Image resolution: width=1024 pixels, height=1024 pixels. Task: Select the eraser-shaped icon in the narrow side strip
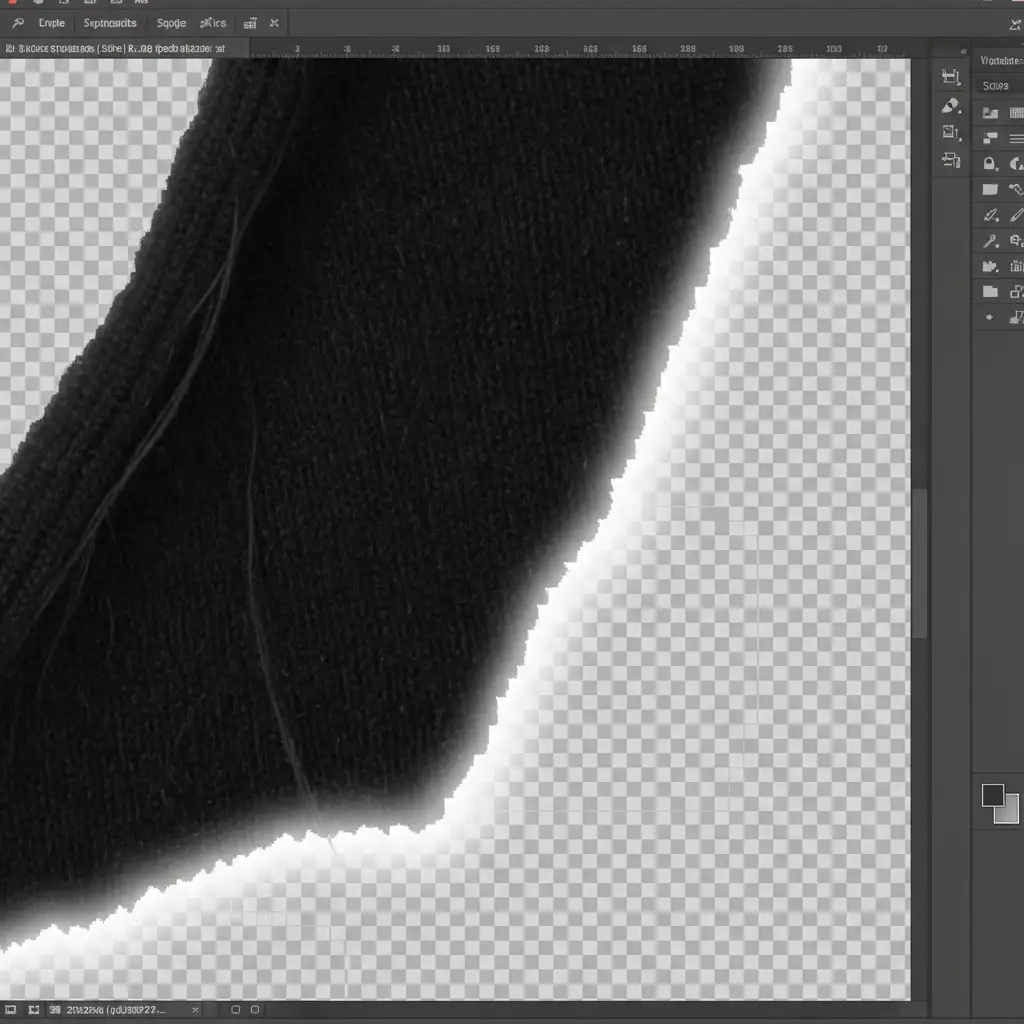click(x=951, y=105)
